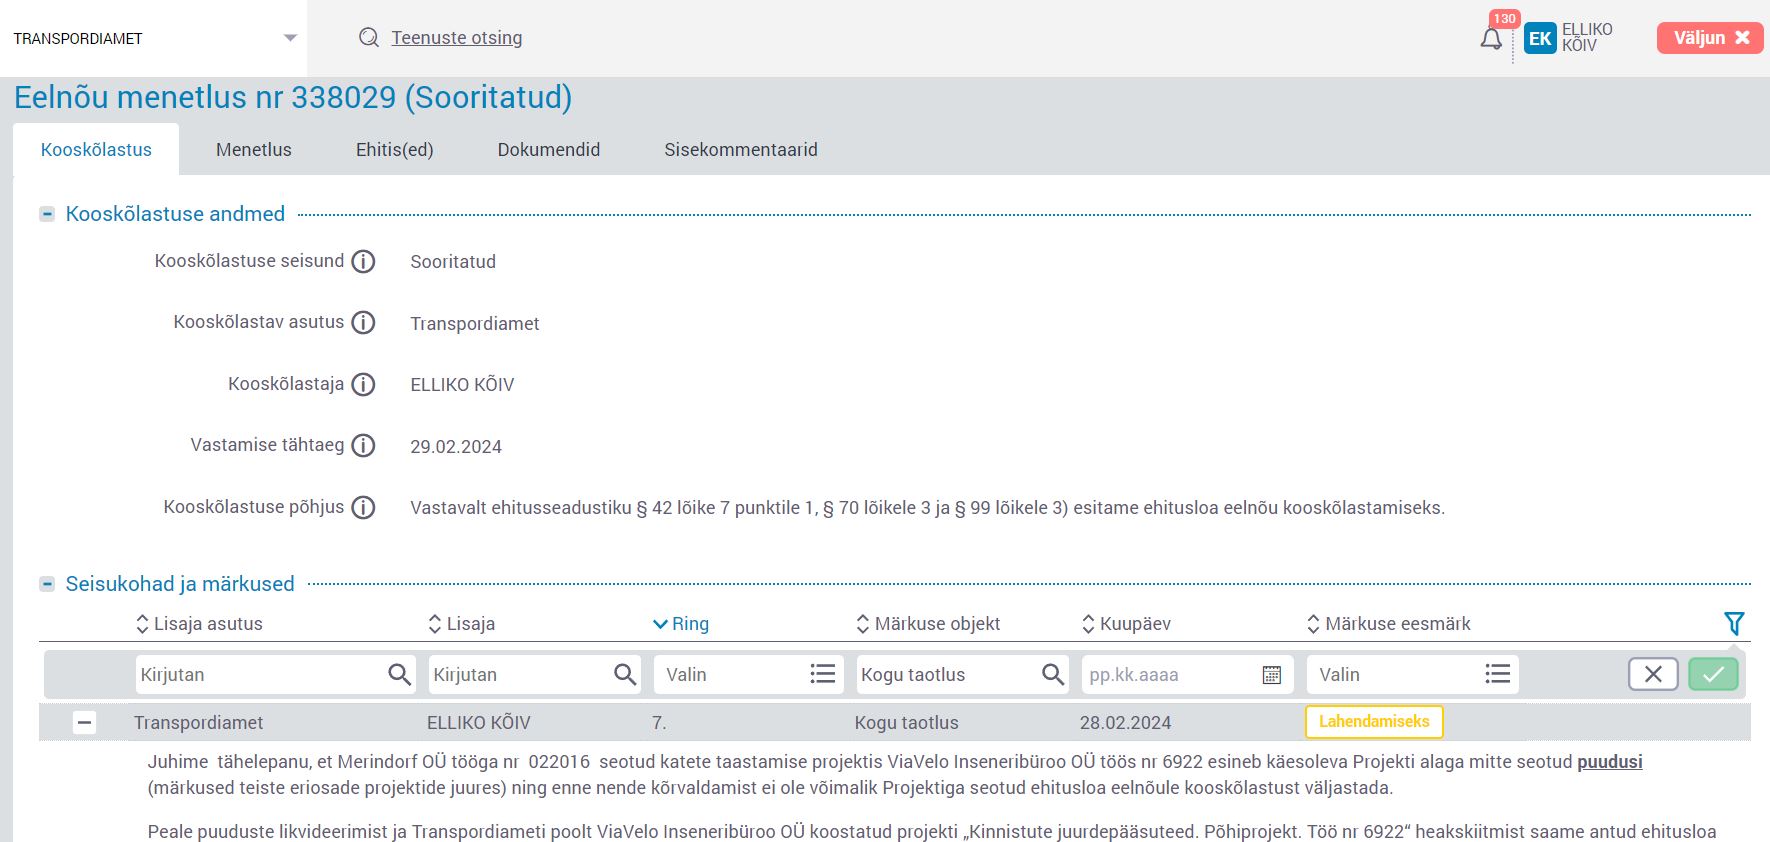Image resolution: width=1770 pixels, height=842 pixels.
Task: Open the calendar icon in date filter
Action: [x=1272, y=674]
